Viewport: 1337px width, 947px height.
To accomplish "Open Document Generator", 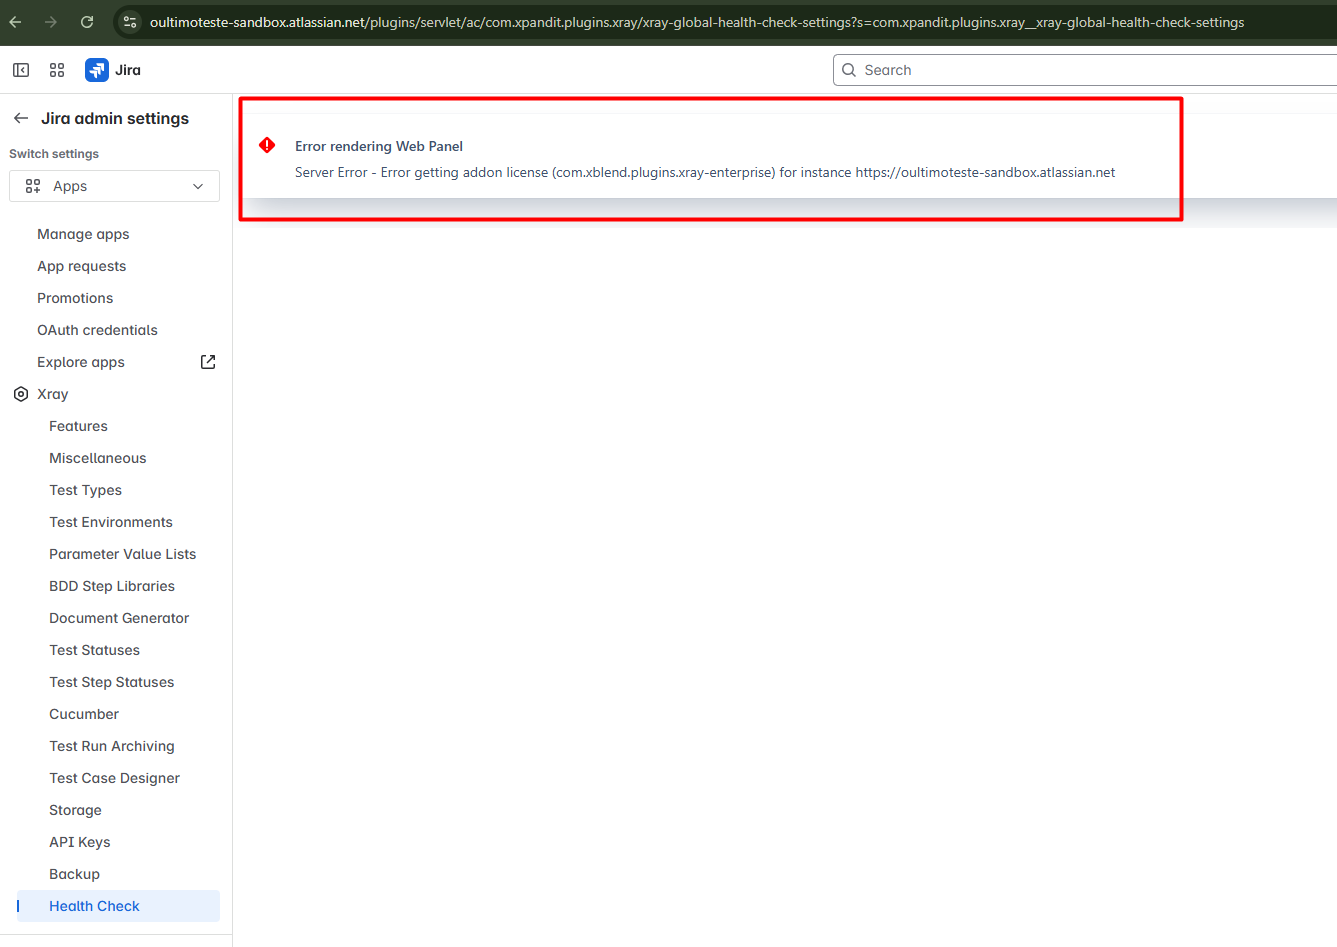I will pos(119,618).
